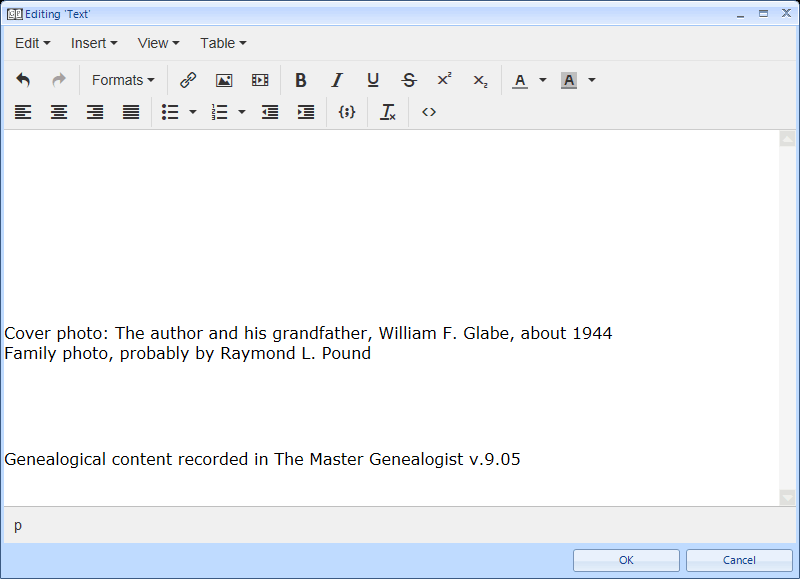800x579 pixels.
Task: Open the Table menu
Action: click(x=223, y=43)
